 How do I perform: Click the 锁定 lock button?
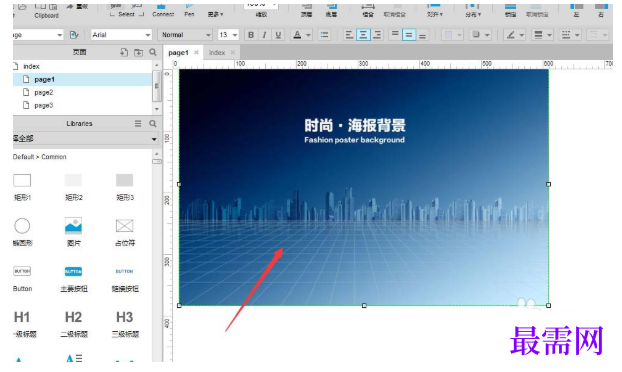[x=510, y=11]
